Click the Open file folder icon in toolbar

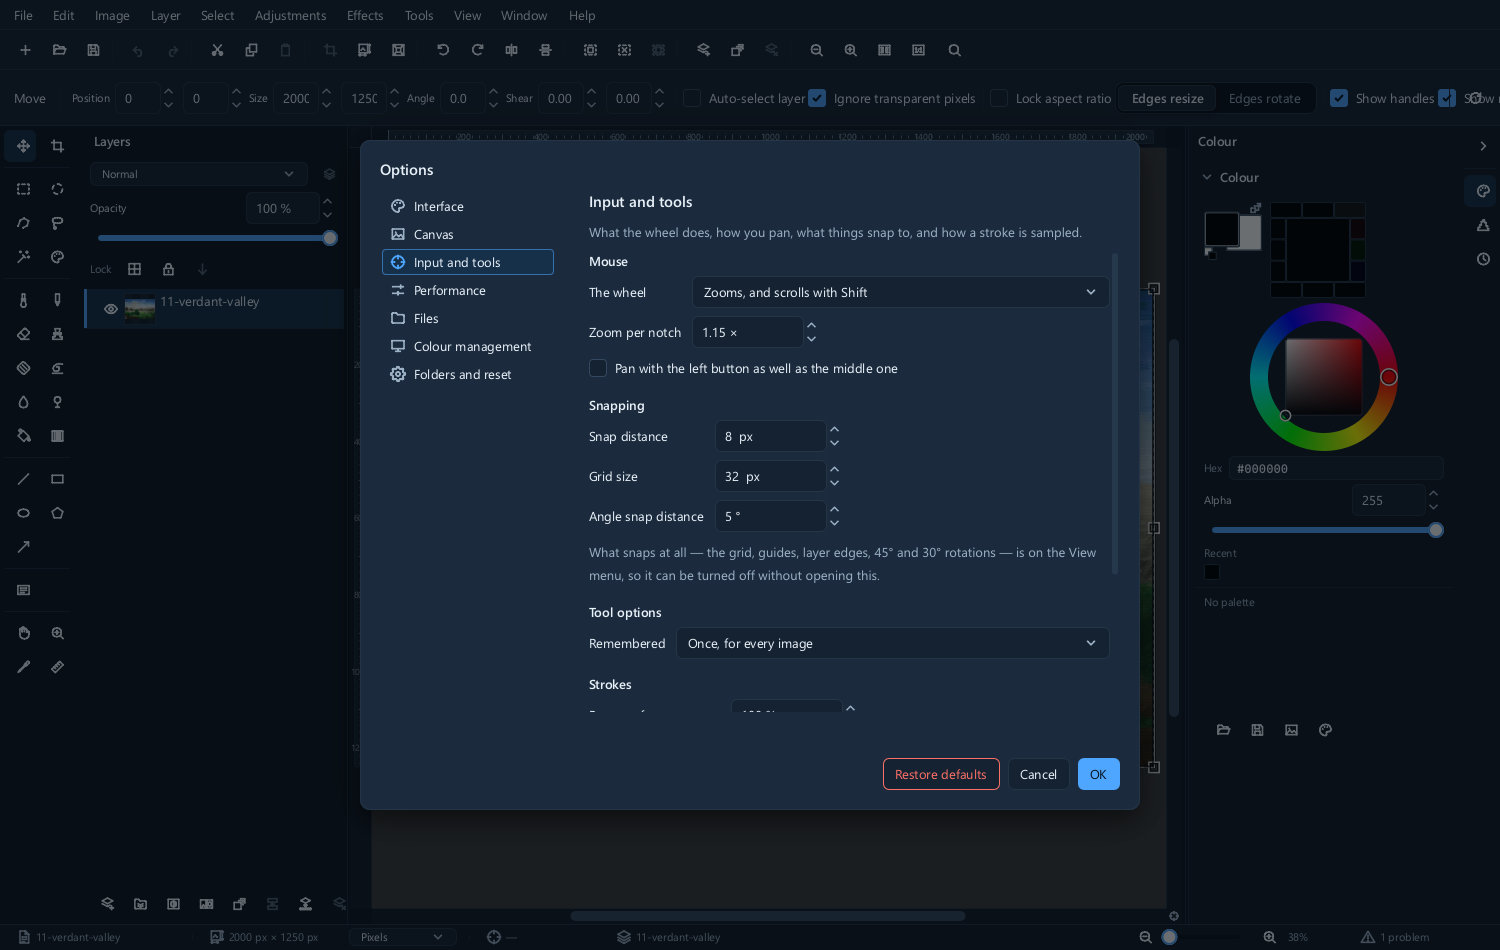(59, 50)
